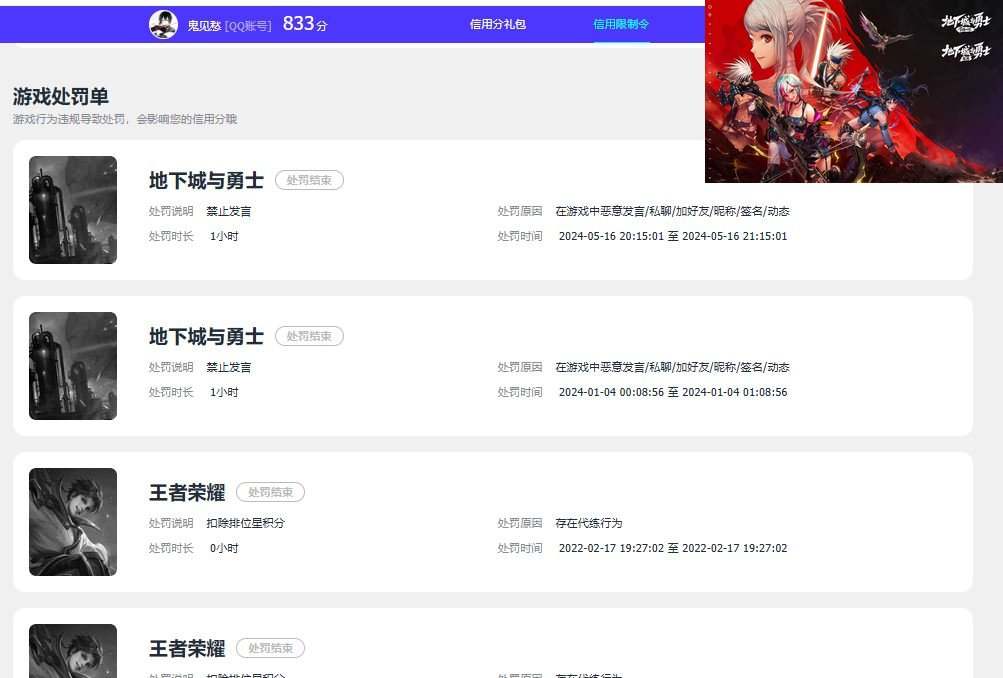
Task: Open the 信用分礼包 tab
Action: 498,24
